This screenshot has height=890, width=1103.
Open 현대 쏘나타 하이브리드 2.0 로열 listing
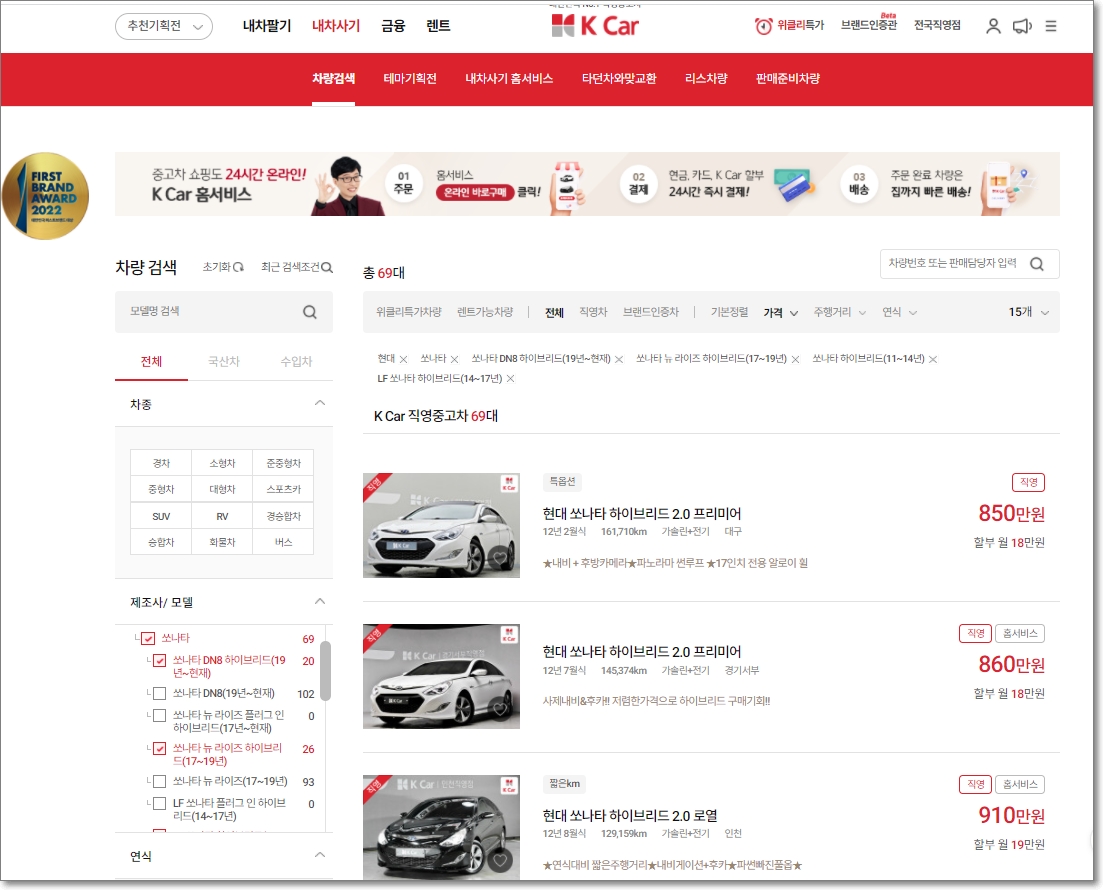pyautogui.click(x=630, y=816)
